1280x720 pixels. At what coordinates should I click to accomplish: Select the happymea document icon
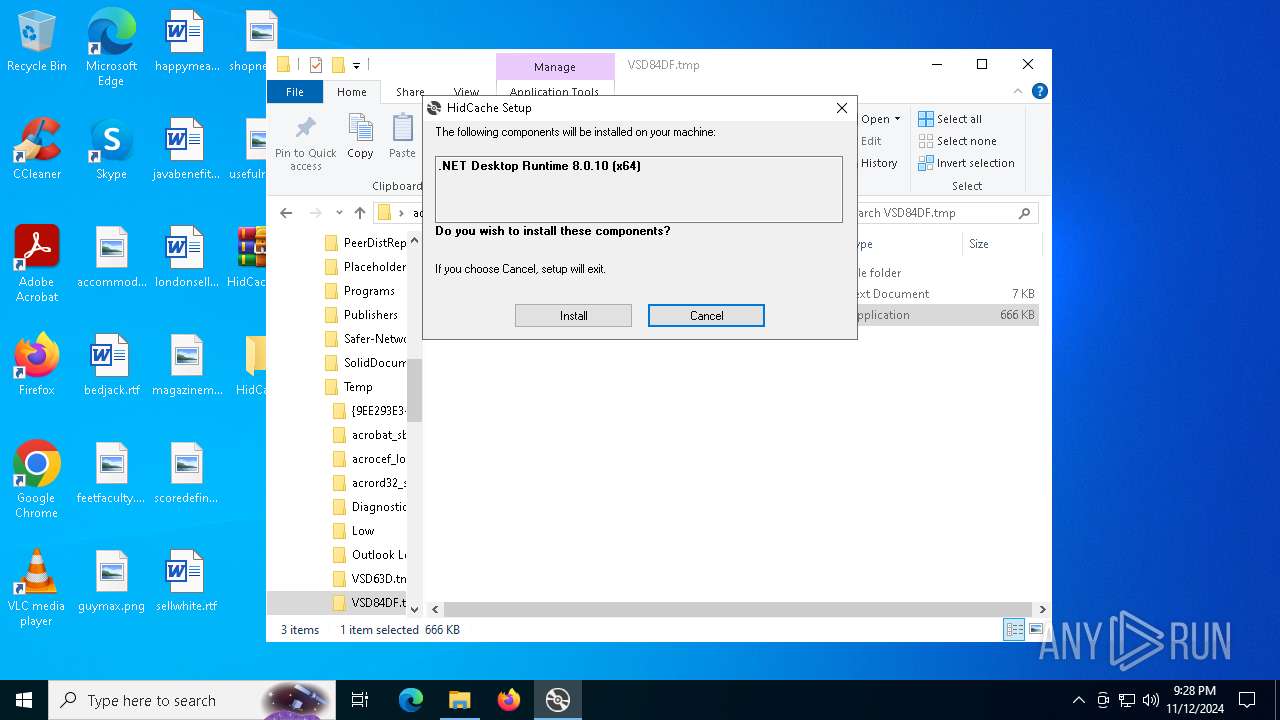click(x=186, y=41)
